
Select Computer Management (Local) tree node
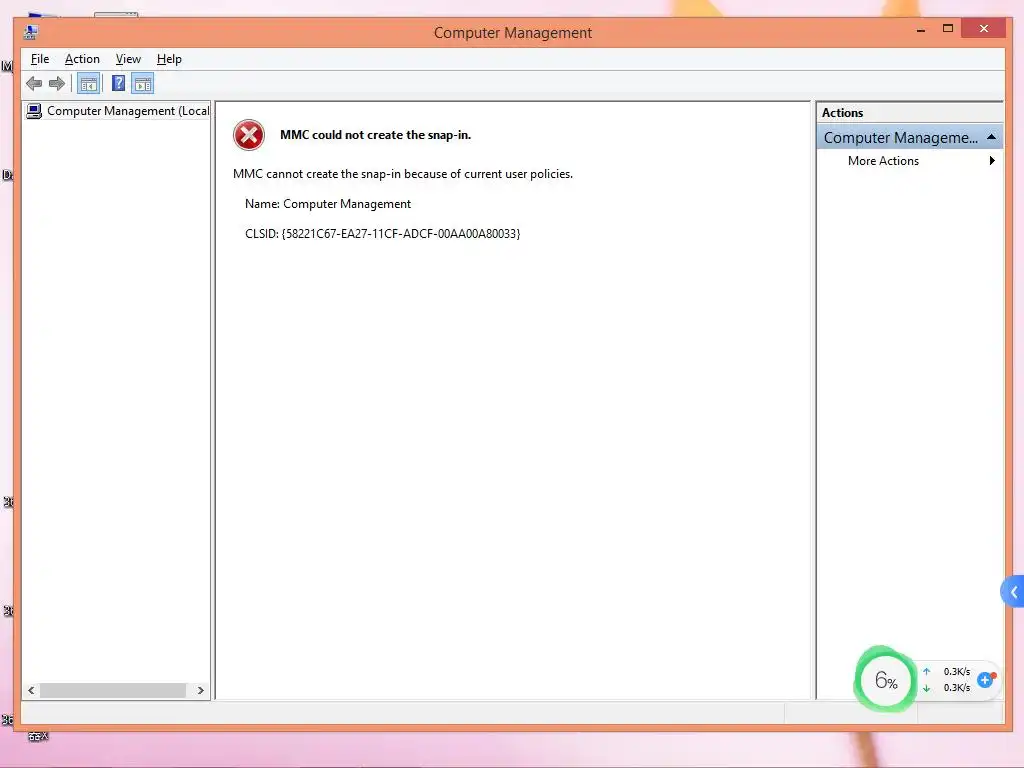coord(118,111)
